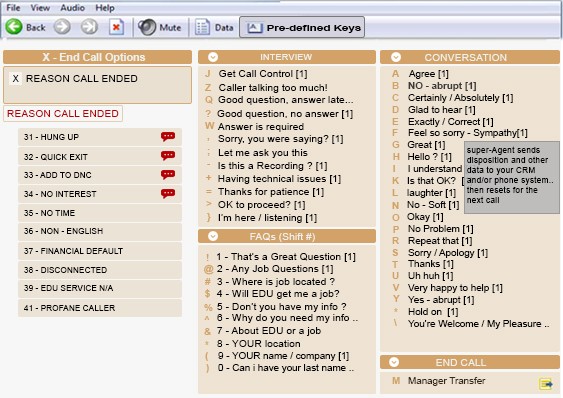
Task: Click 'Manager Transfer' under END CALL
Action: 446,381
